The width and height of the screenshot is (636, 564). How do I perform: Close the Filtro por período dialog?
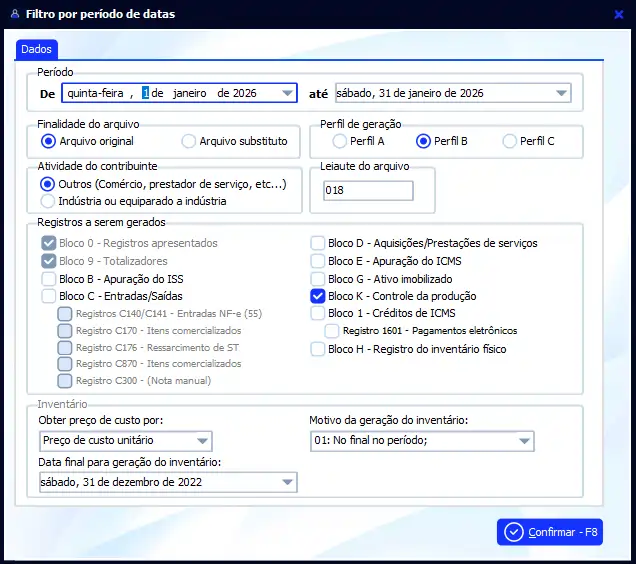pyautogui.click(x=619, y=14)
